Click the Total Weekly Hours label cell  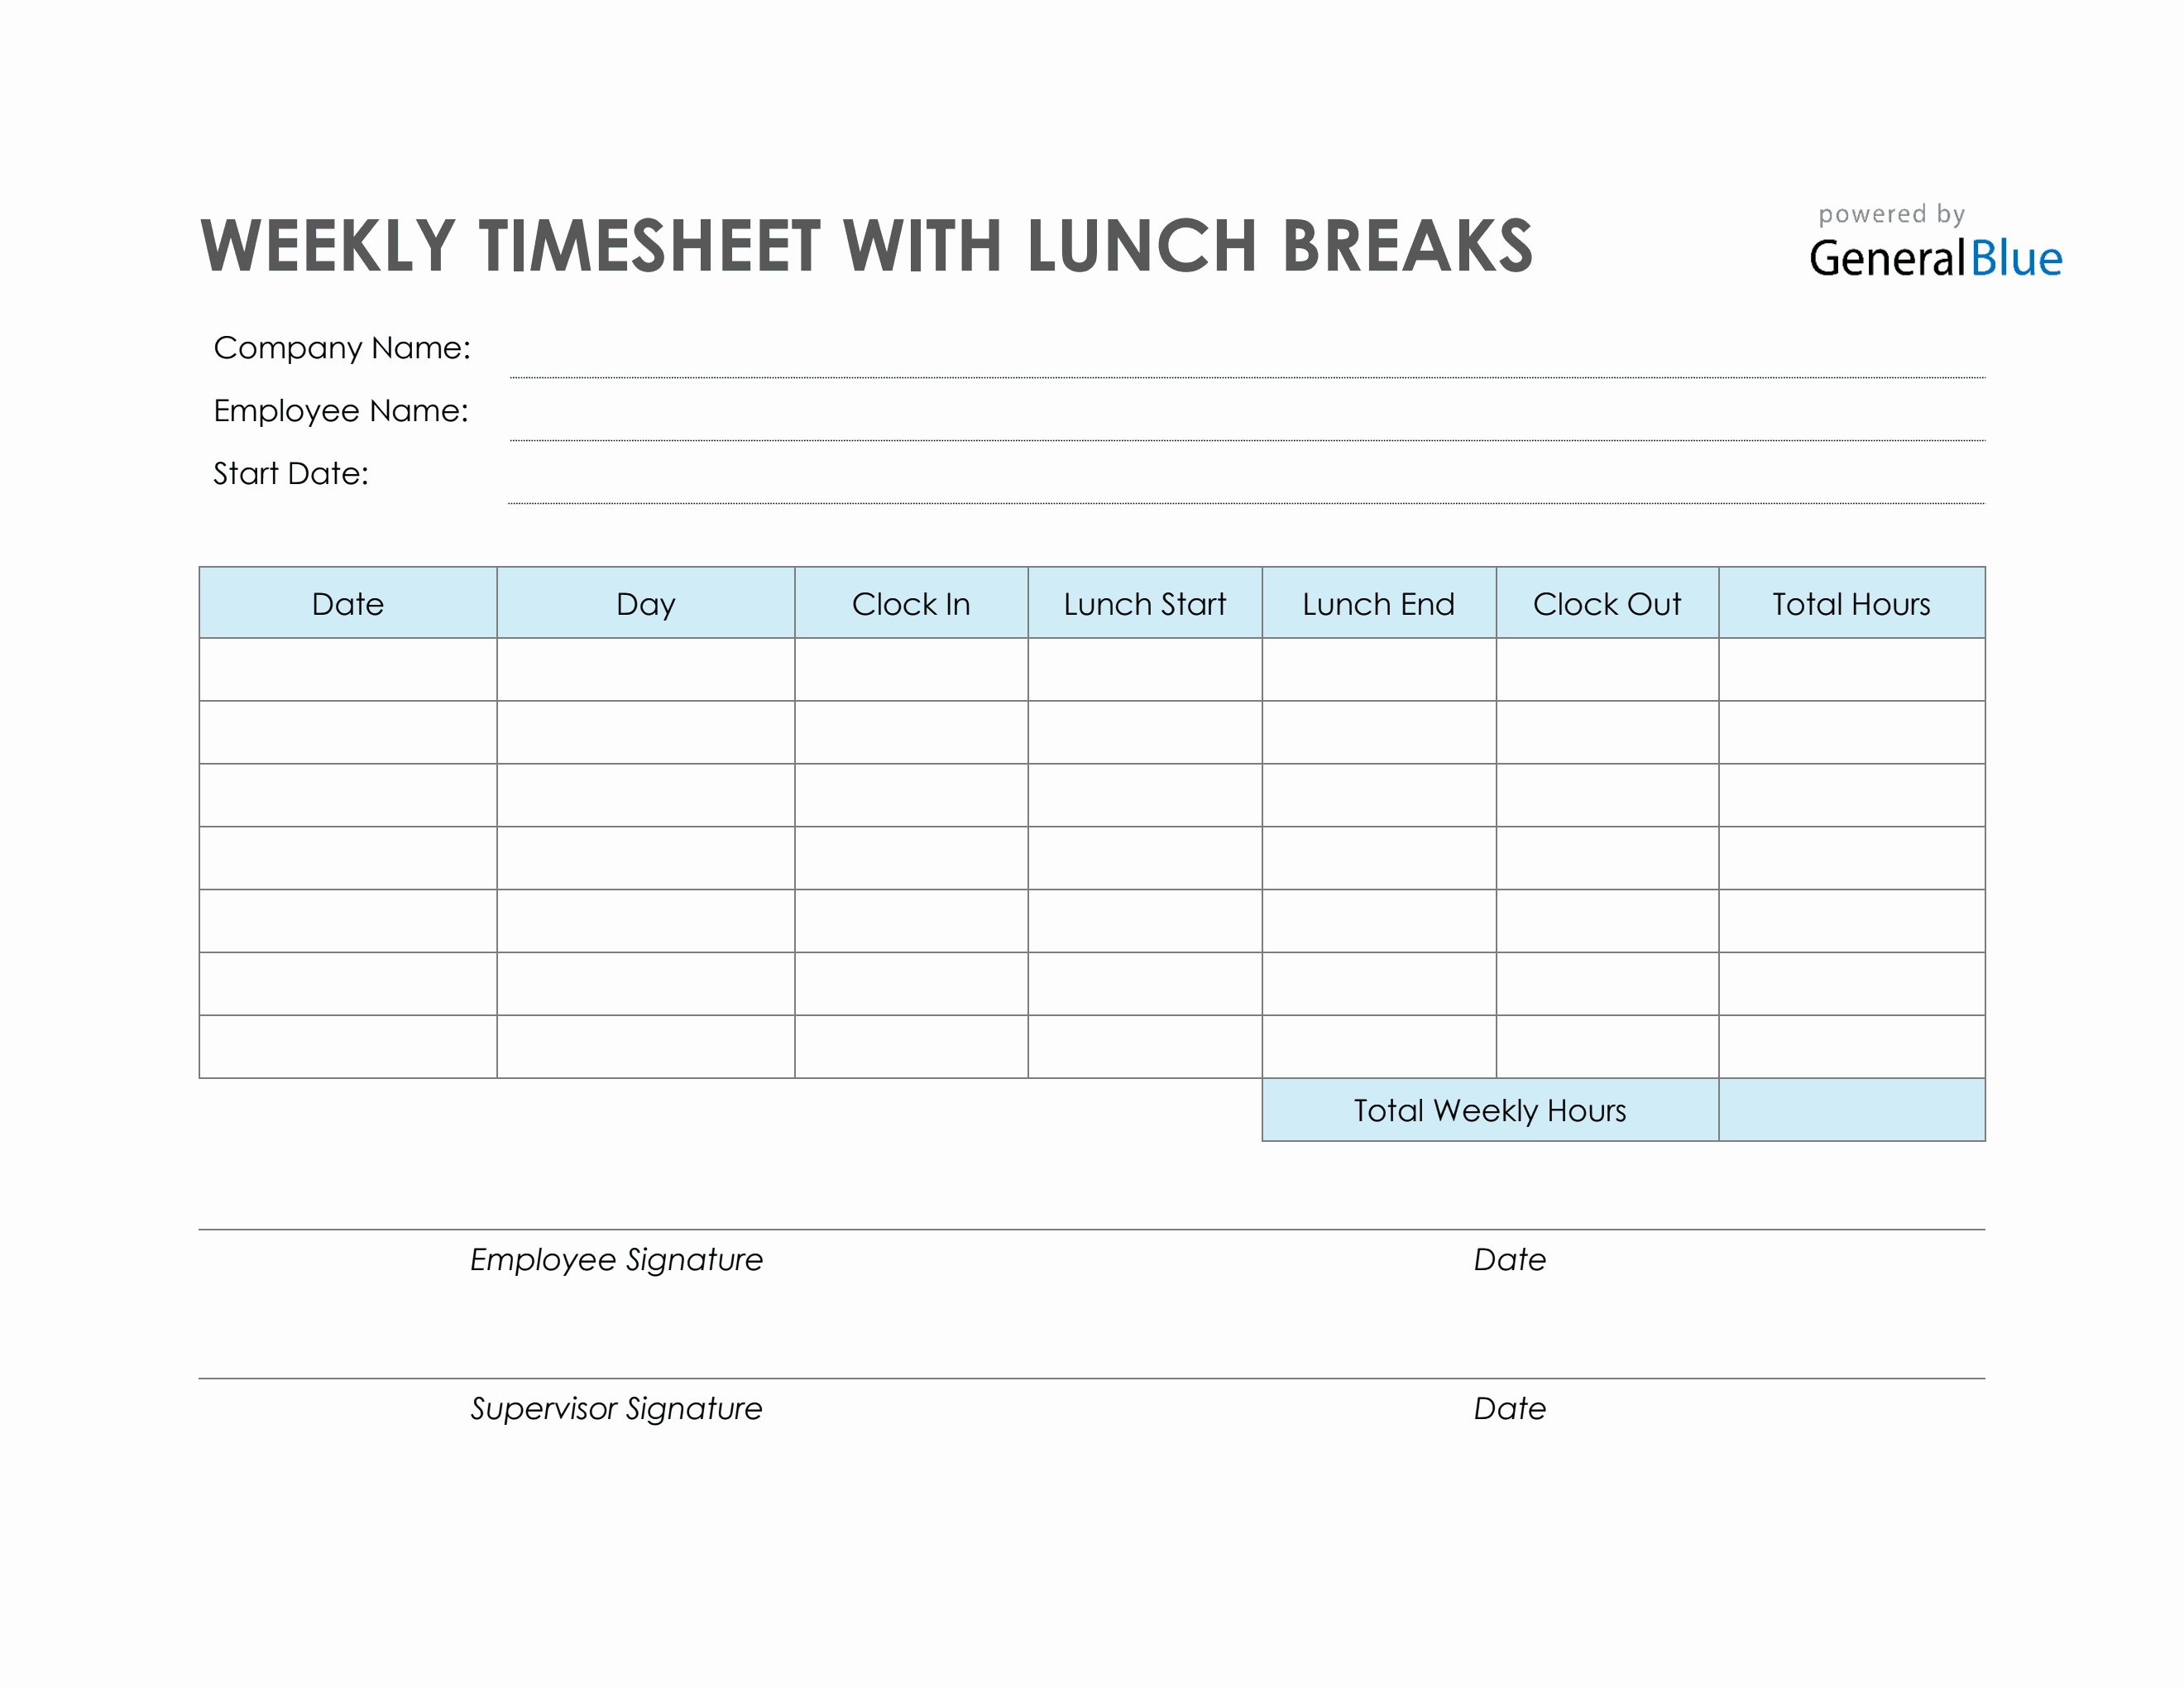1490,1110
